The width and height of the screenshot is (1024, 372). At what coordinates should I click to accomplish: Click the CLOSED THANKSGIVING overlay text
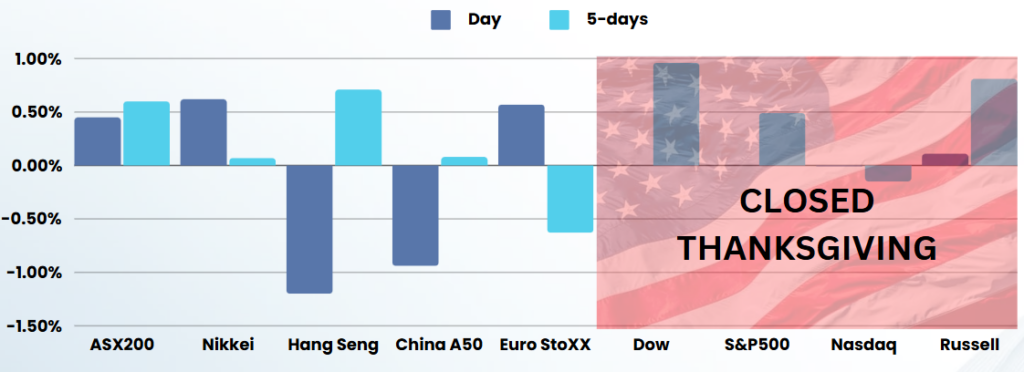807,225
